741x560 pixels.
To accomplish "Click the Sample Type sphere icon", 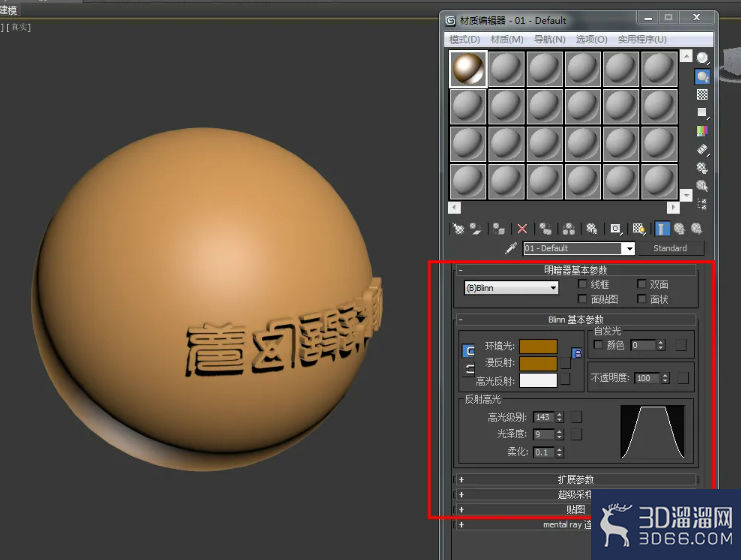I will (x=703, y=58).
